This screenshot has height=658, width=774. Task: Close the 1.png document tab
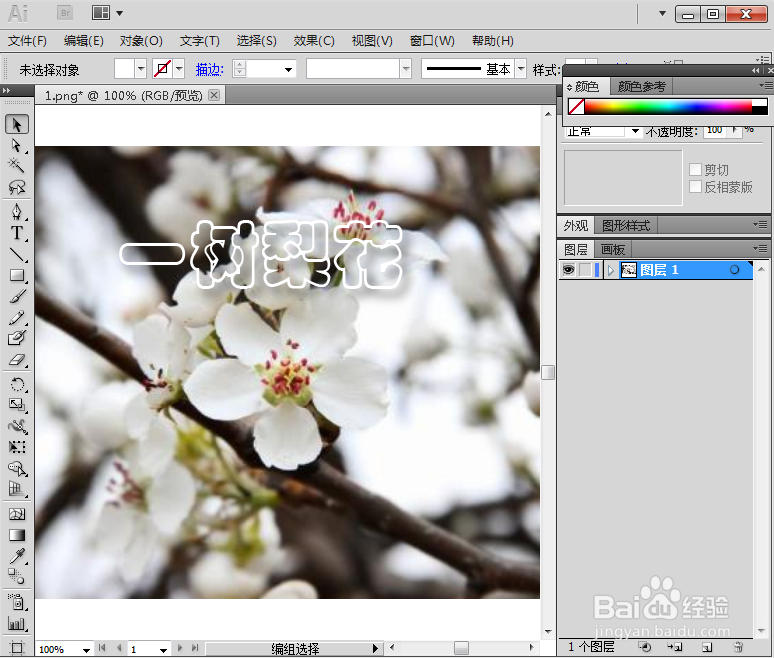[214, 95]
